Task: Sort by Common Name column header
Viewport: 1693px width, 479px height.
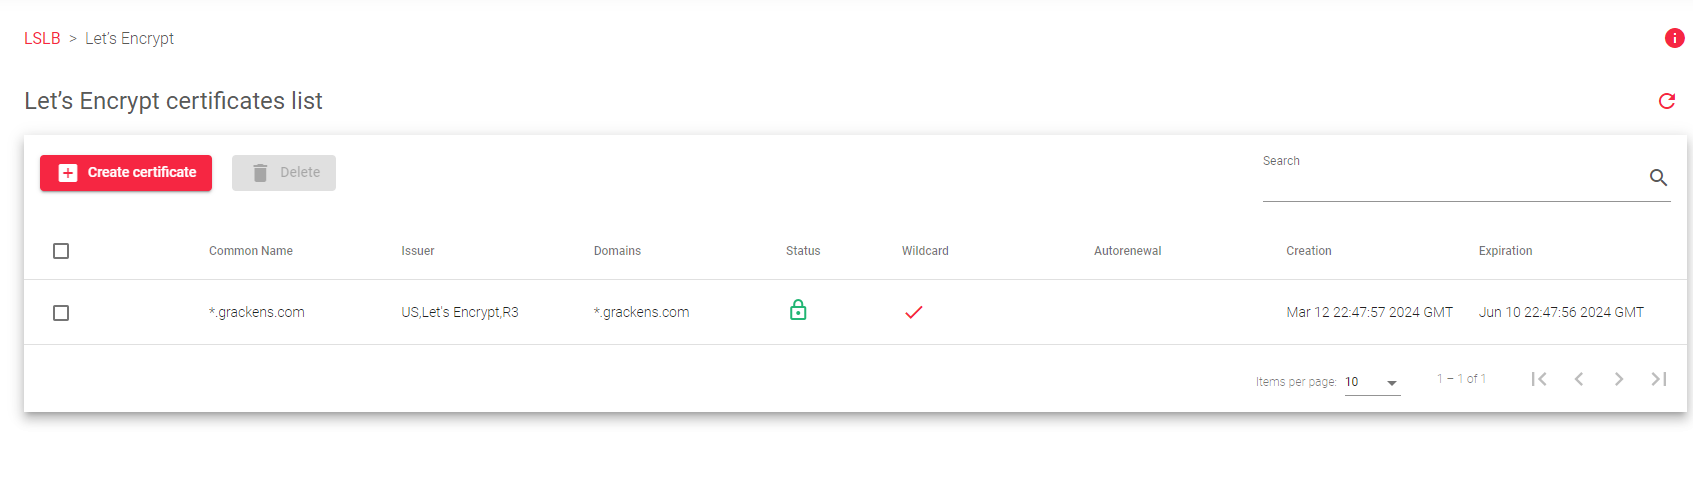Action: [x=251, y=251]
